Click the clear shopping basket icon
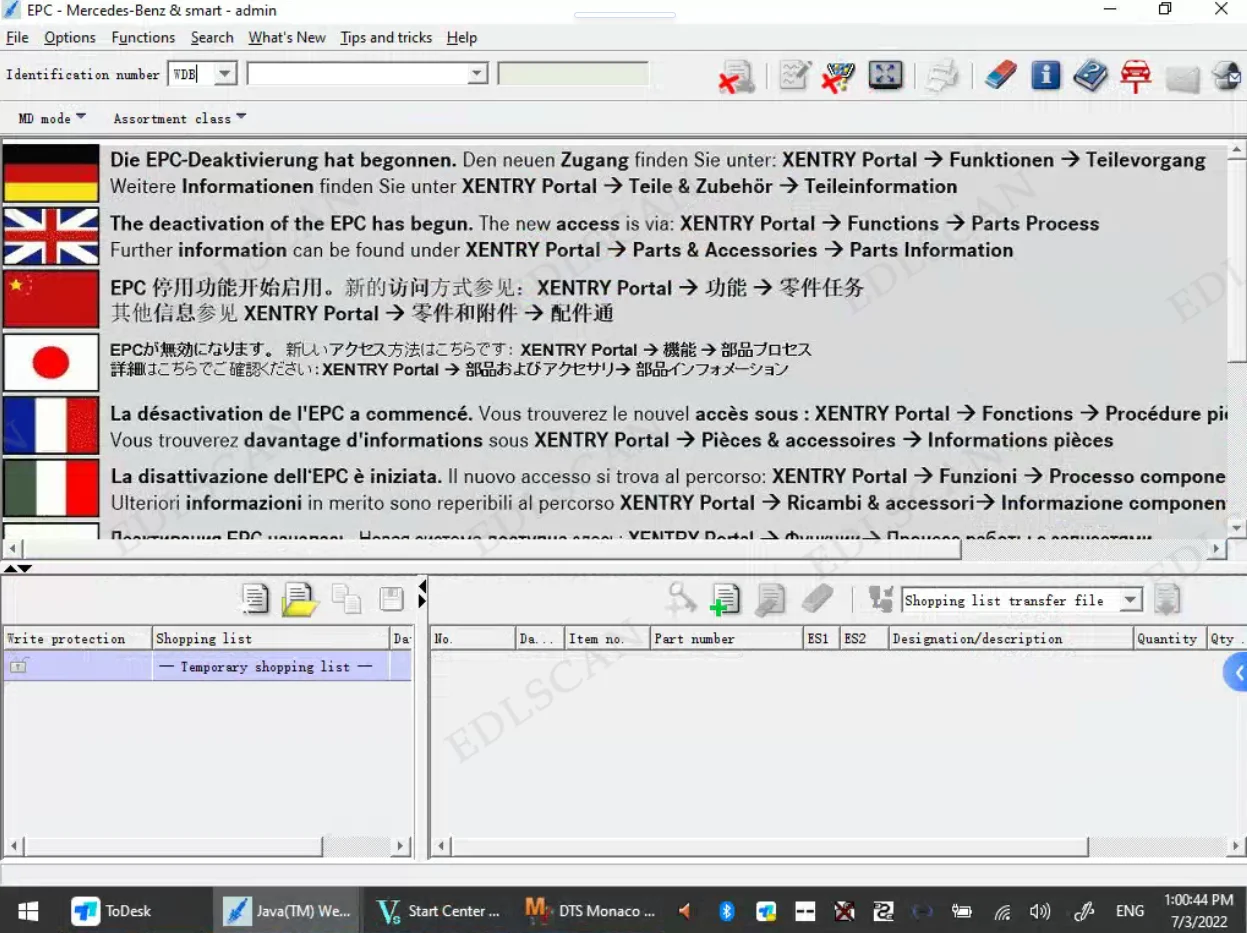The image size is (1247, 933). pos(837,76)
